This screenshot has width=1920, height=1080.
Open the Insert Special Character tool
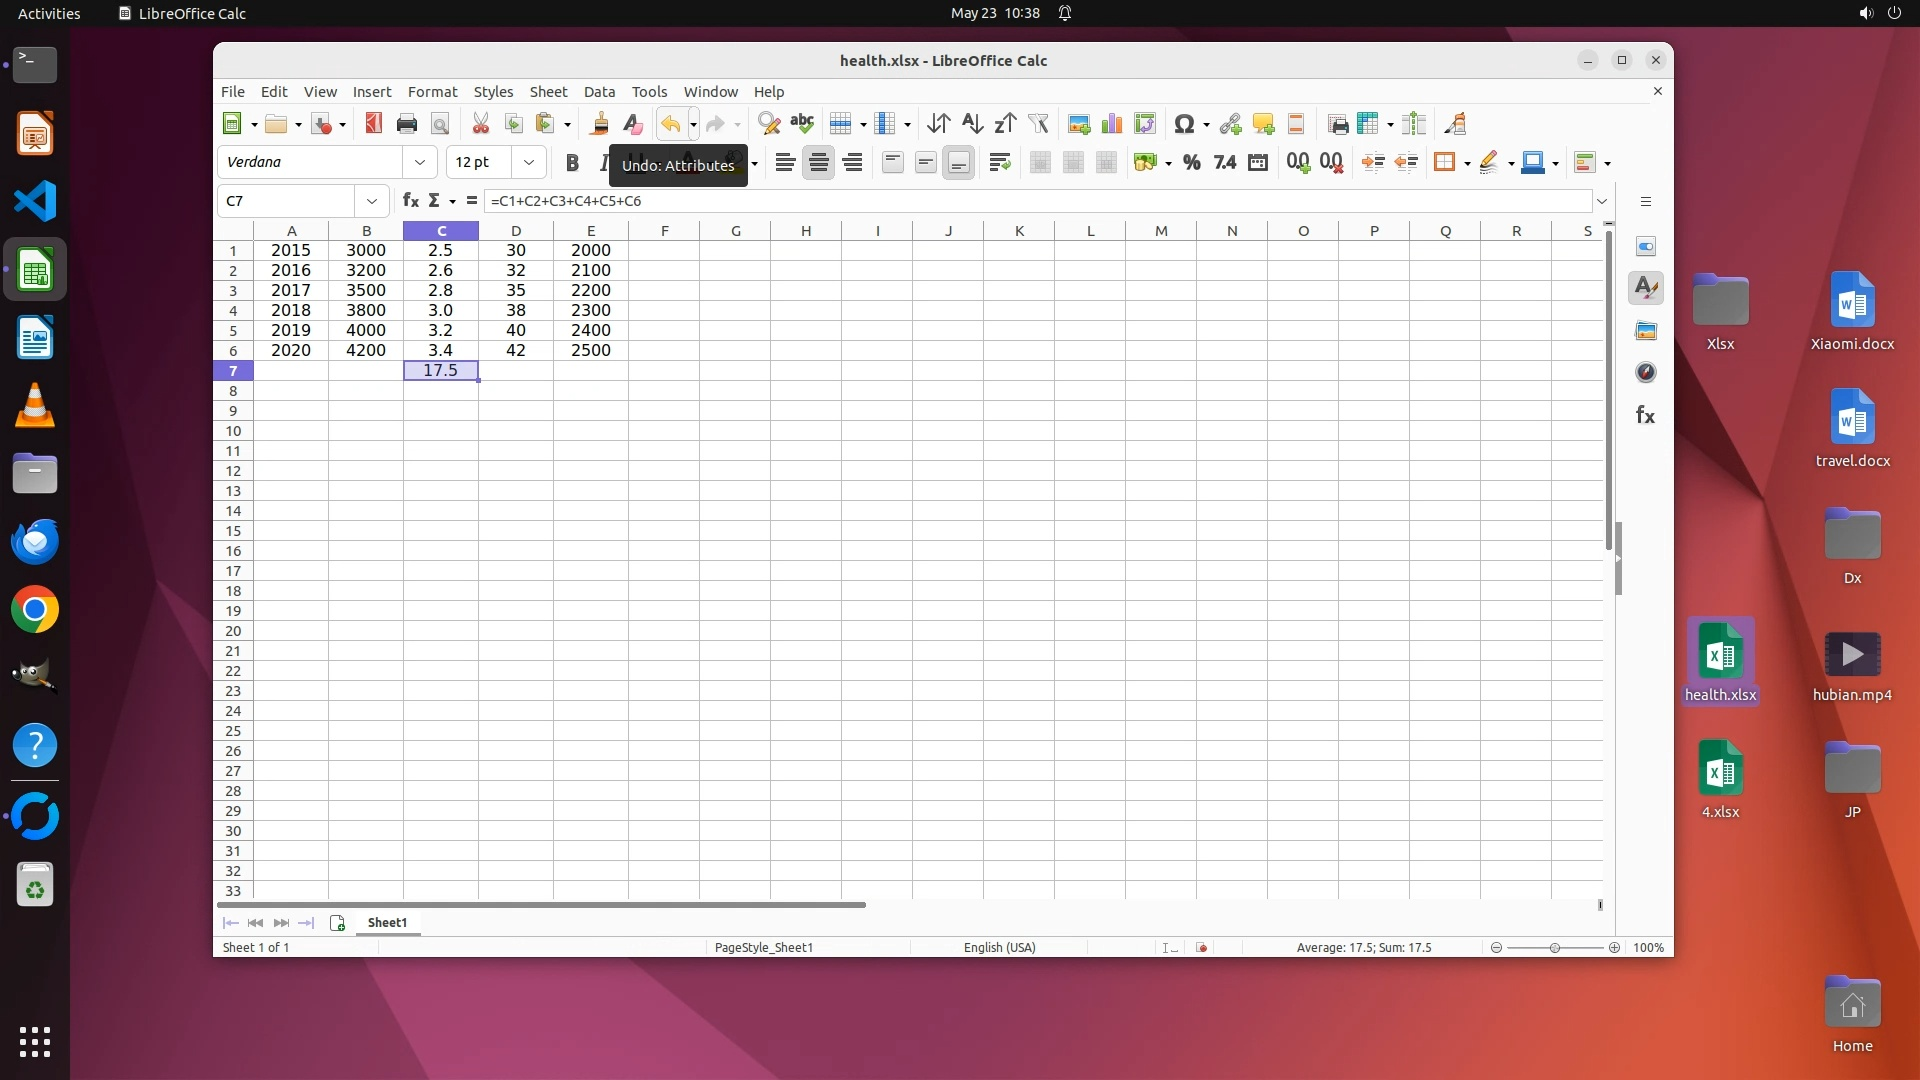tap(1184, 124)
